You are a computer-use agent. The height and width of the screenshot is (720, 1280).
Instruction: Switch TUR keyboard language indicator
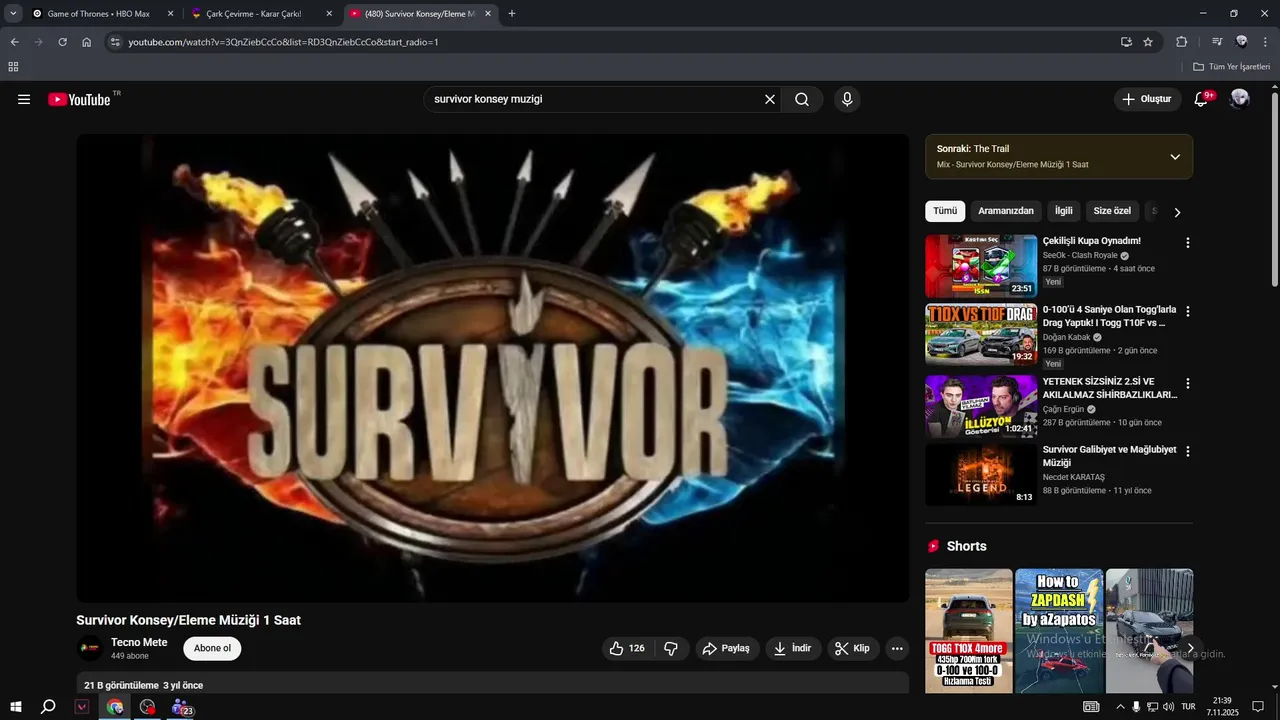coord(1188,707)
